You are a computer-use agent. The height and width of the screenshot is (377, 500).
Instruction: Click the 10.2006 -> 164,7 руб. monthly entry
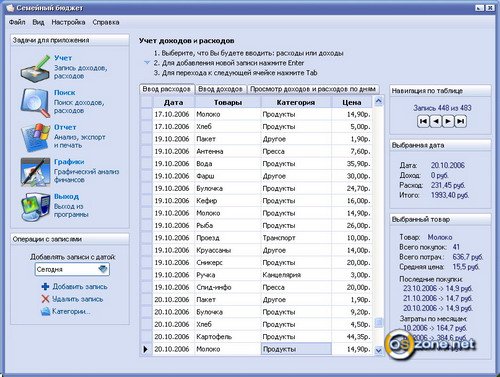pos(435,328)
